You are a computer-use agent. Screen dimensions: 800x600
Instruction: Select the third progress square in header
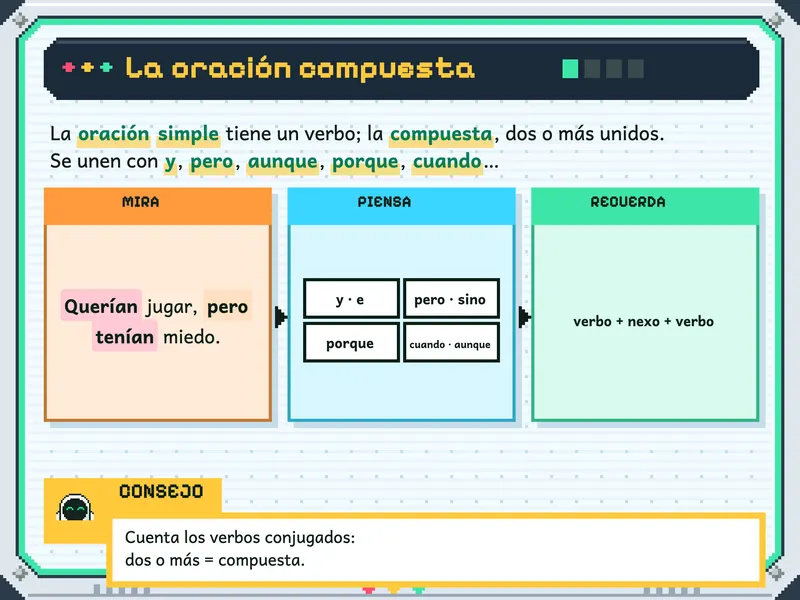[614, 68]
